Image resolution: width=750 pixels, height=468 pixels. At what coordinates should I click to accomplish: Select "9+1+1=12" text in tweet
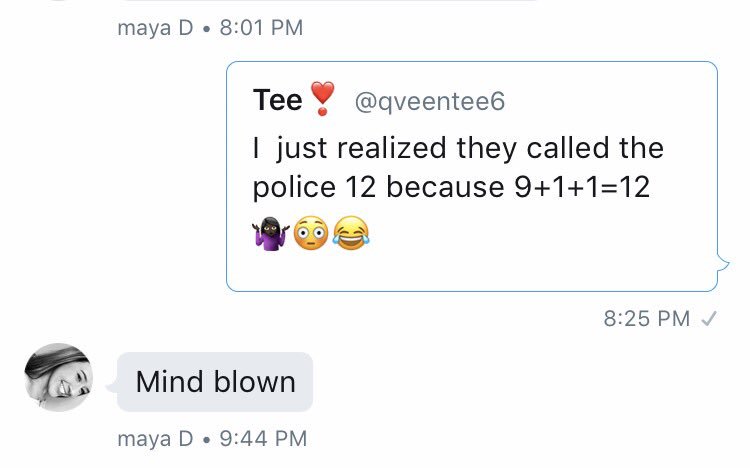[582, 187]
